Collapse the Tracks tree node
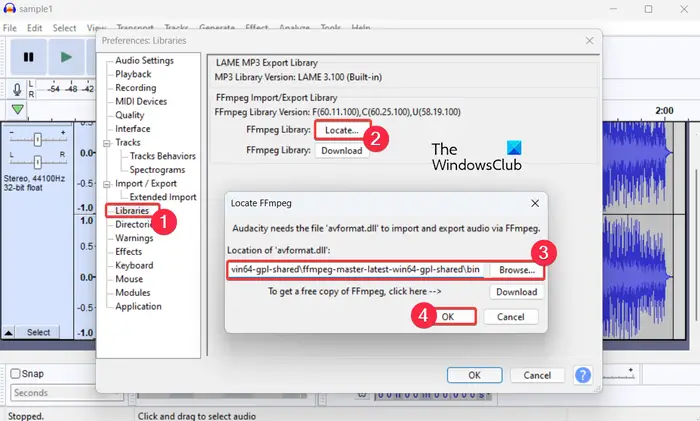This screenshot has height=421, width=700. (107, 143)
